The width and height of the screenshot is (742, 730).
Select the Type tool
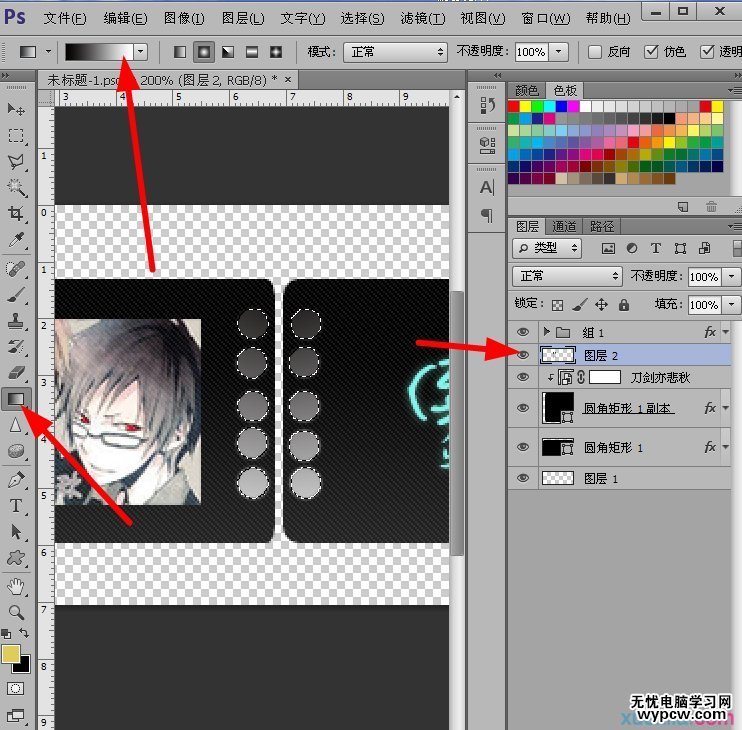16,506
